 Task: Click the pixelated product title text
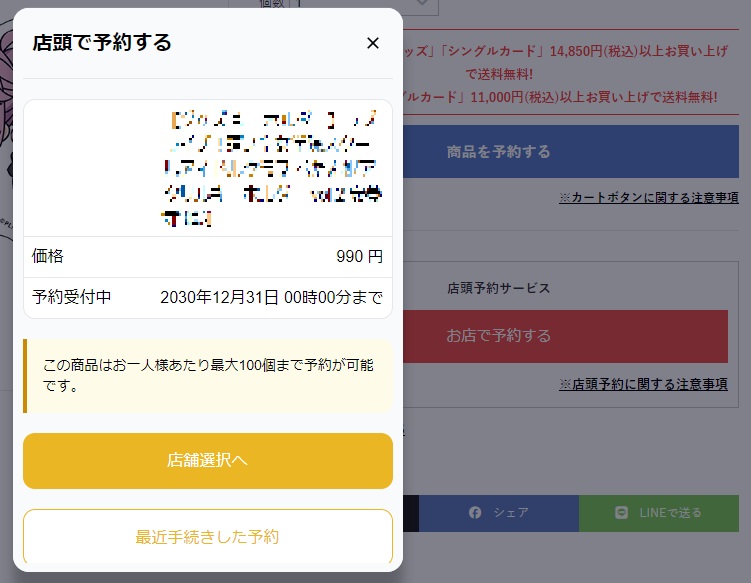(x=272, y=168)
